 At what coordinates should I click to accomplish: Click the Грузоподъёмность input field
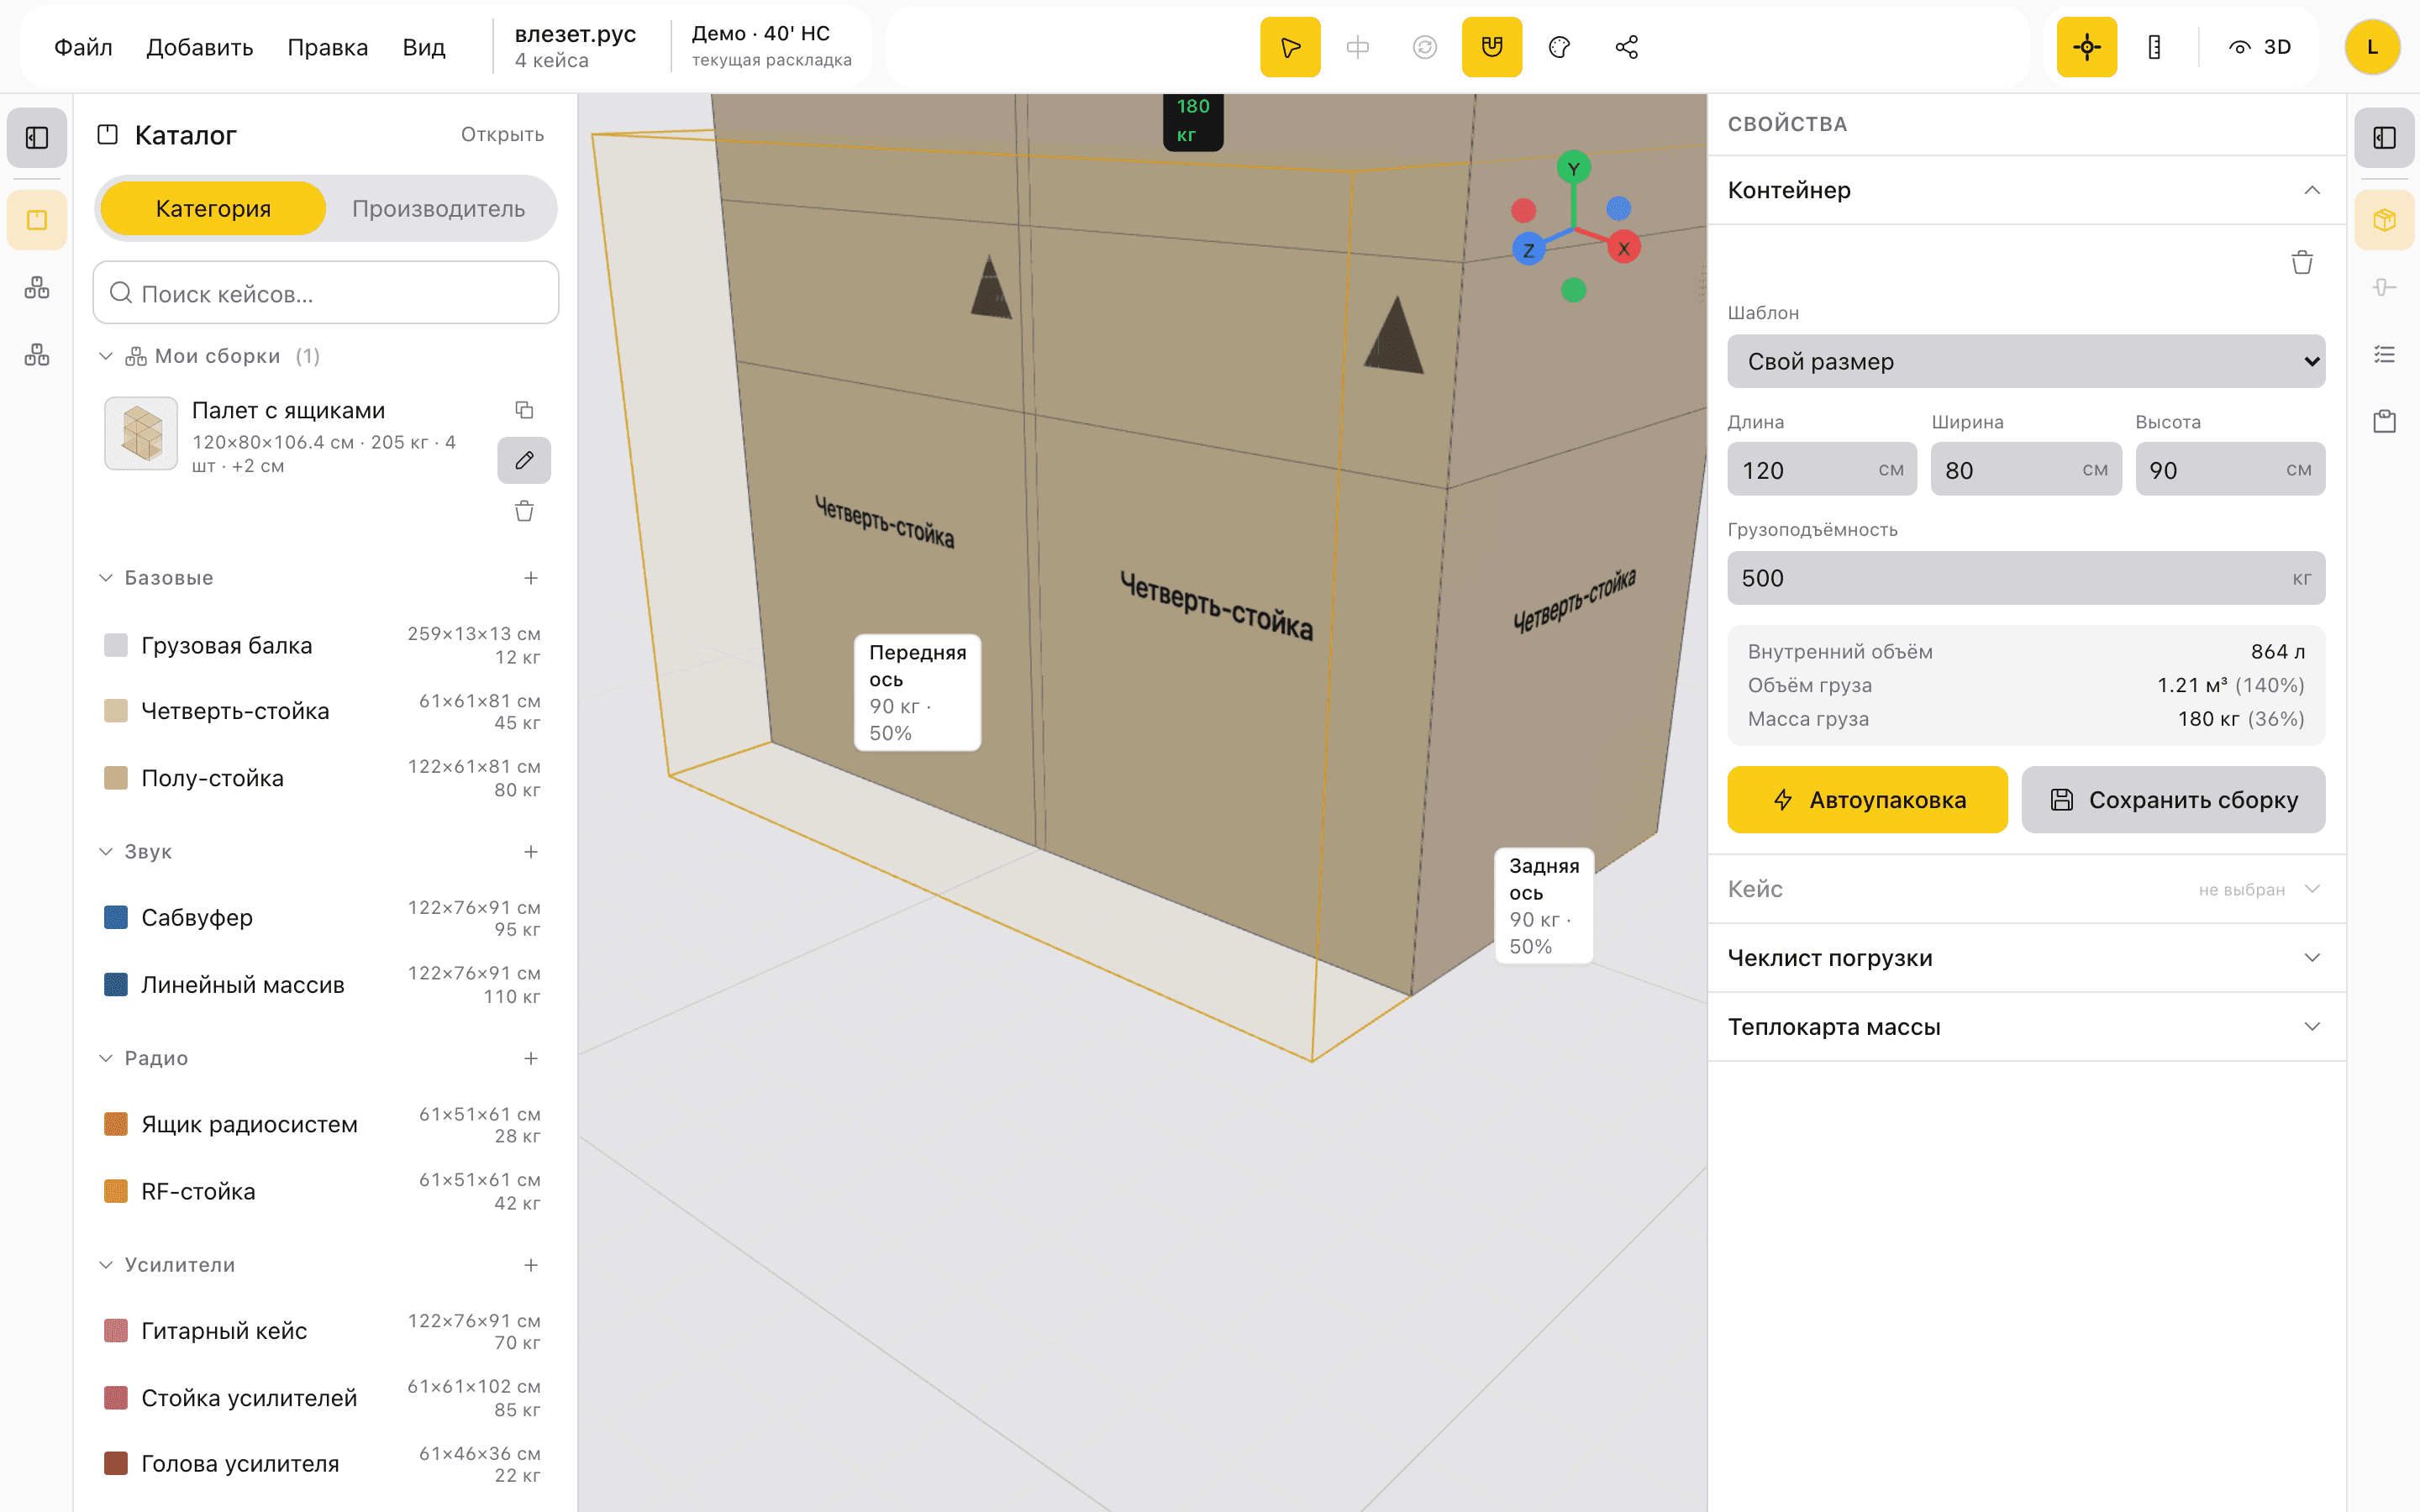click(2026, 578)
